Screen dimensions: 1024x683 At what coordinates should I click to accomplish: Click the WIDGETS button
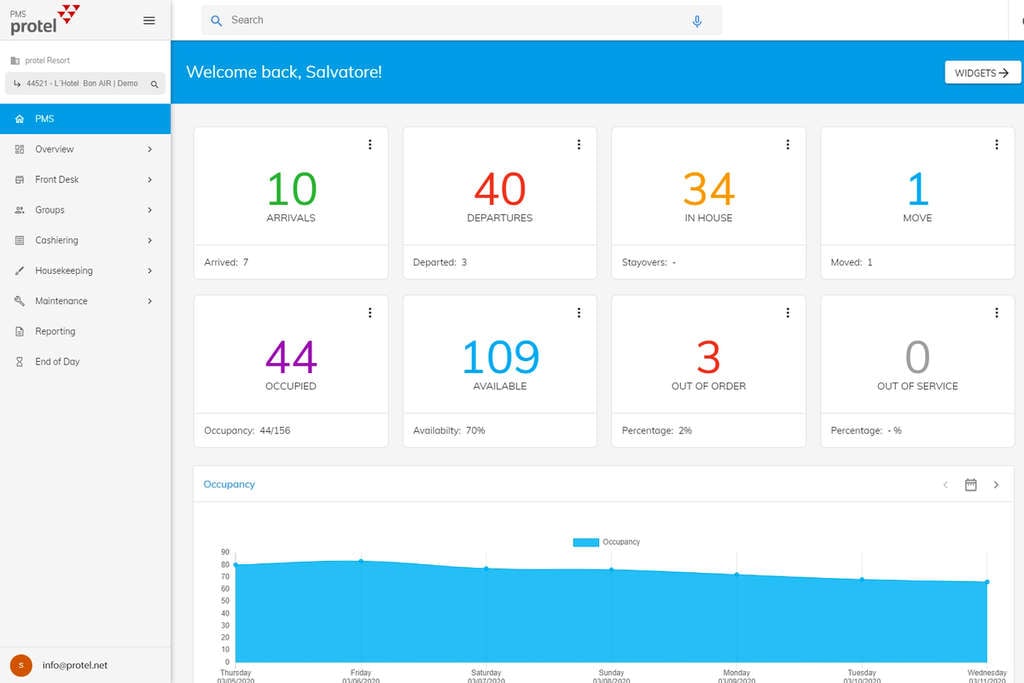[x=982, y=73]
